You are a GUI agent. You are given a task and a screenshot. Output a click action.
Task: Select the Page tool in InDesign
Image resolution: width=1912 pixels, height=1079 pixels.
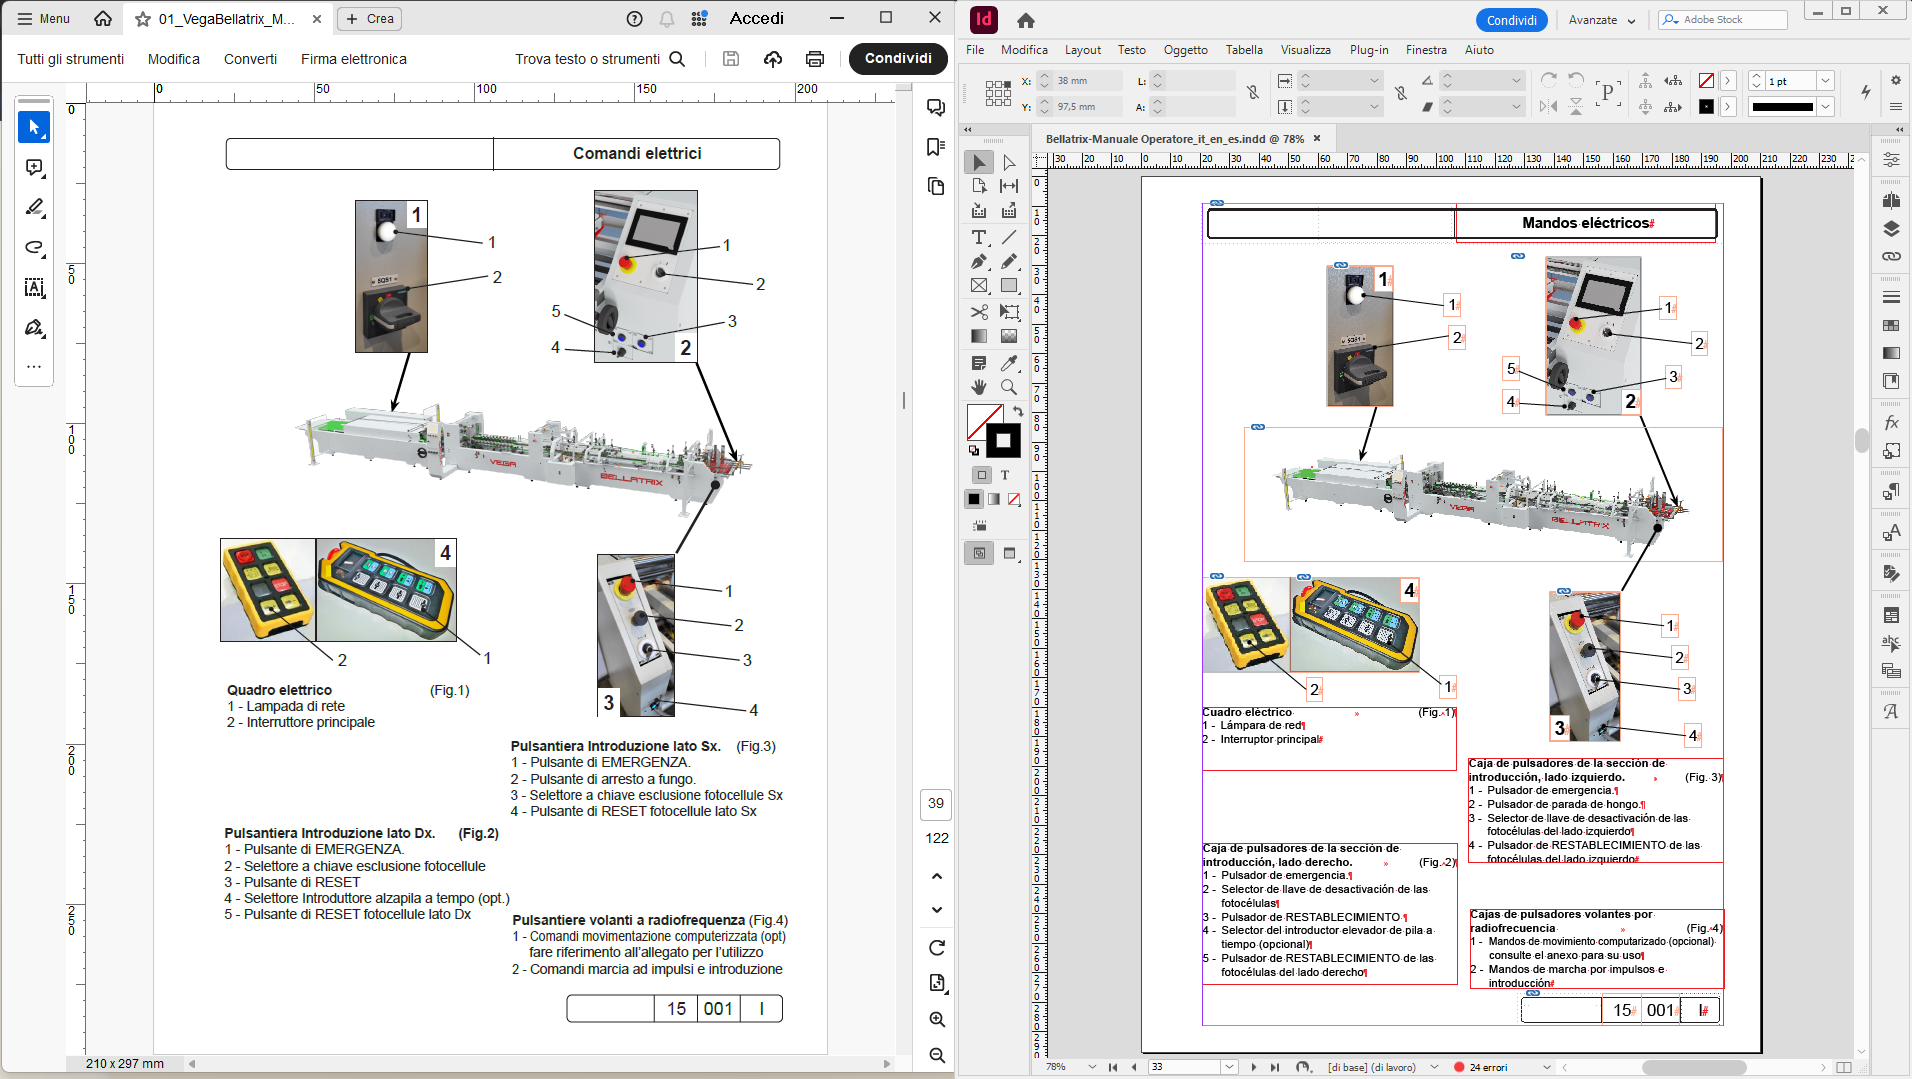[x=979, y=186]
